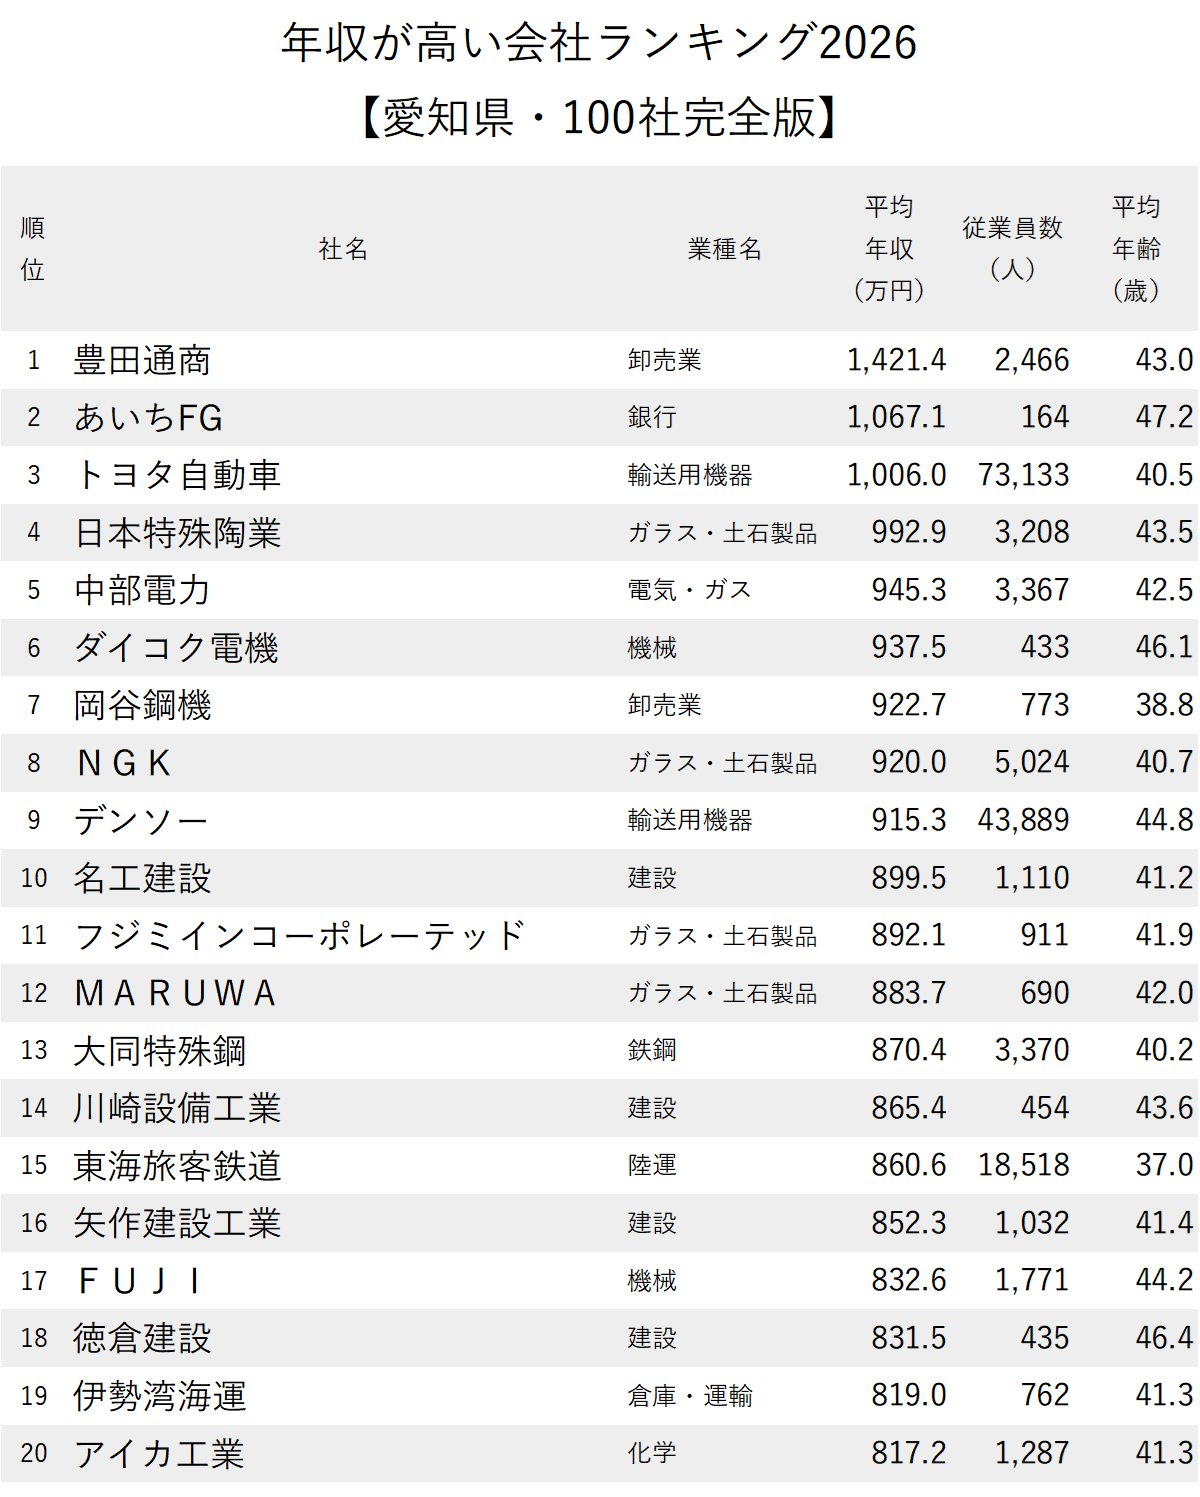1200x1497 pixels.
Task: Select company name 川崎設備工業
Action: [177, 1108]
